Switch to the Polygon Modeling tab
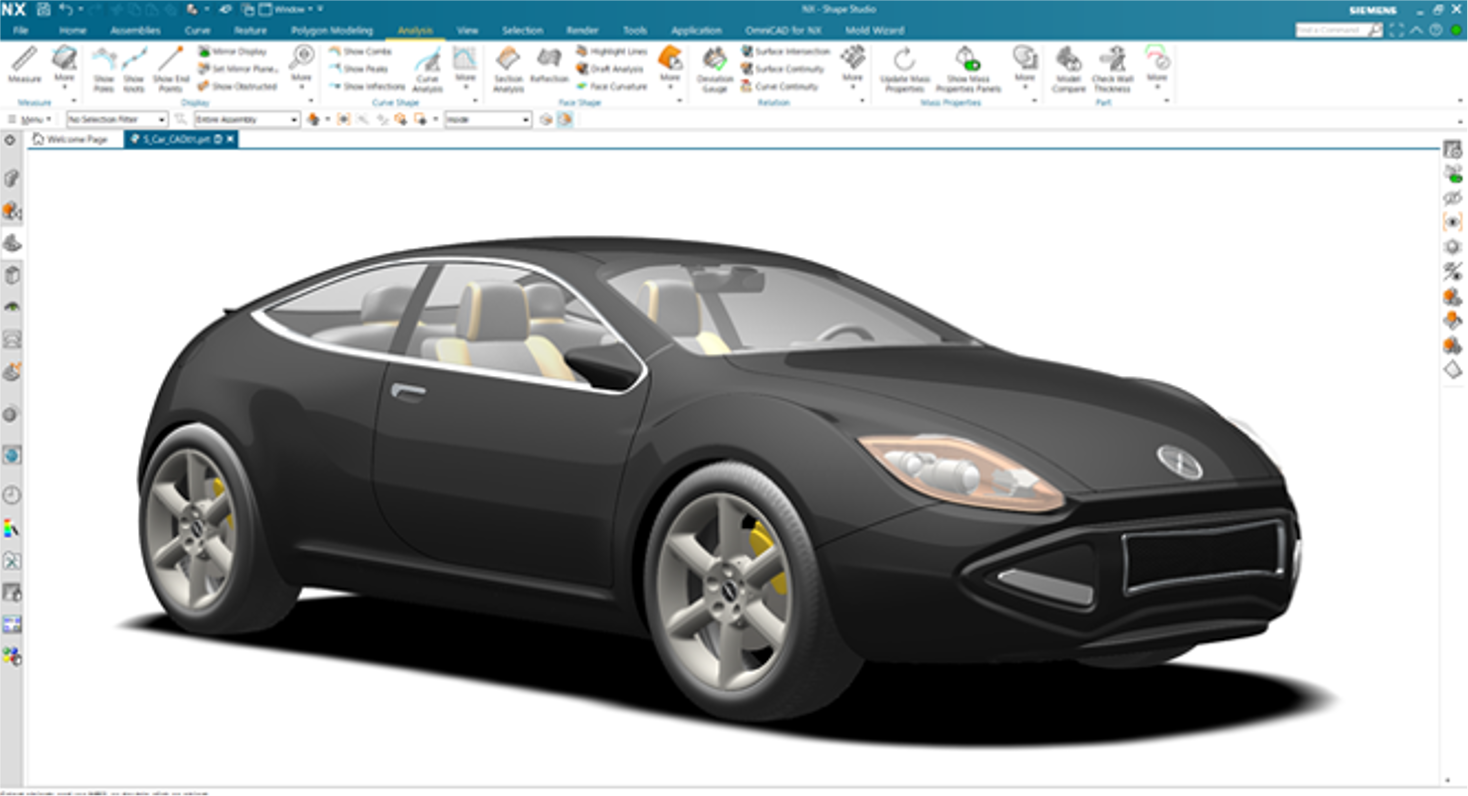 [331, 31]
